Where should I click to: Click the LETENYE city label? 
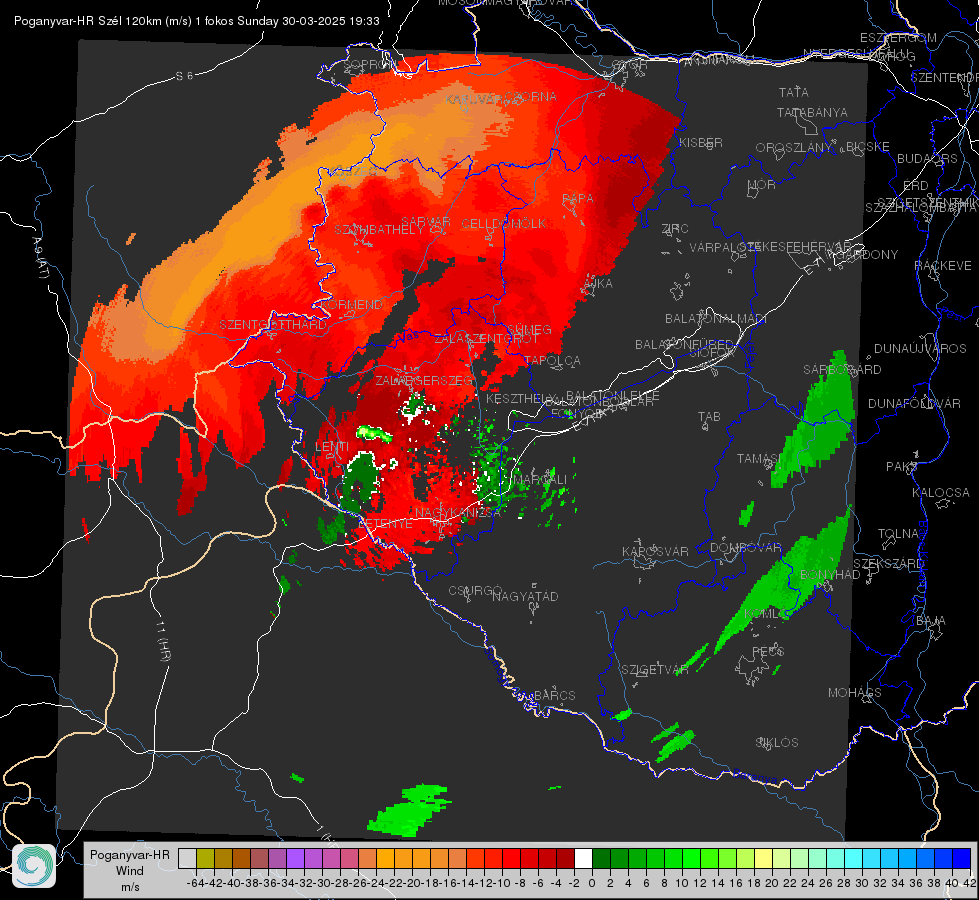[x=385, y=523]
